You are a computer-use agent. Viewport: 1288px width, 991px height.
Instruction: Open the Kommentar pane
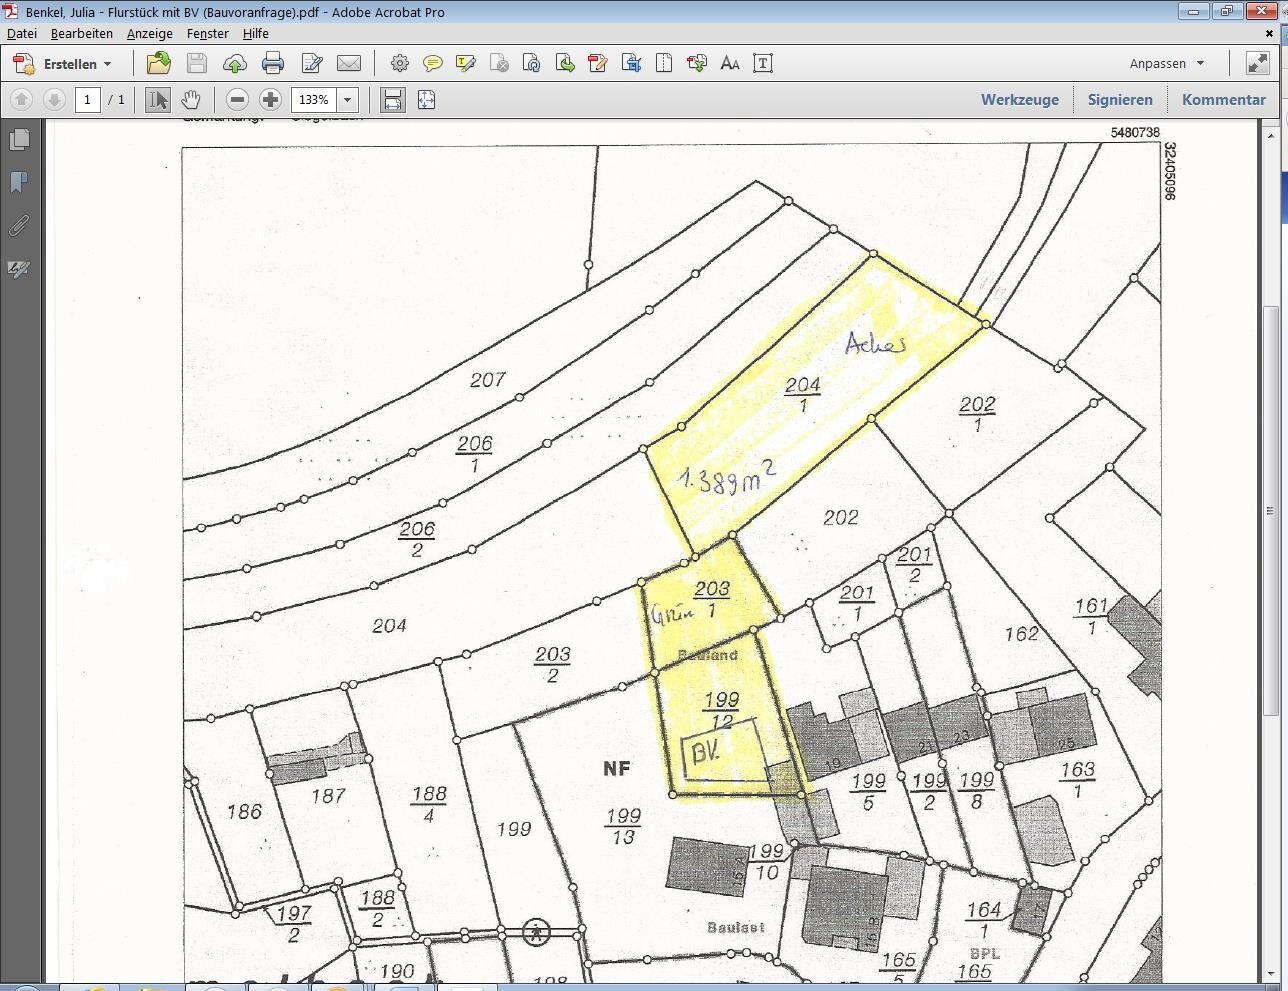1223,100
